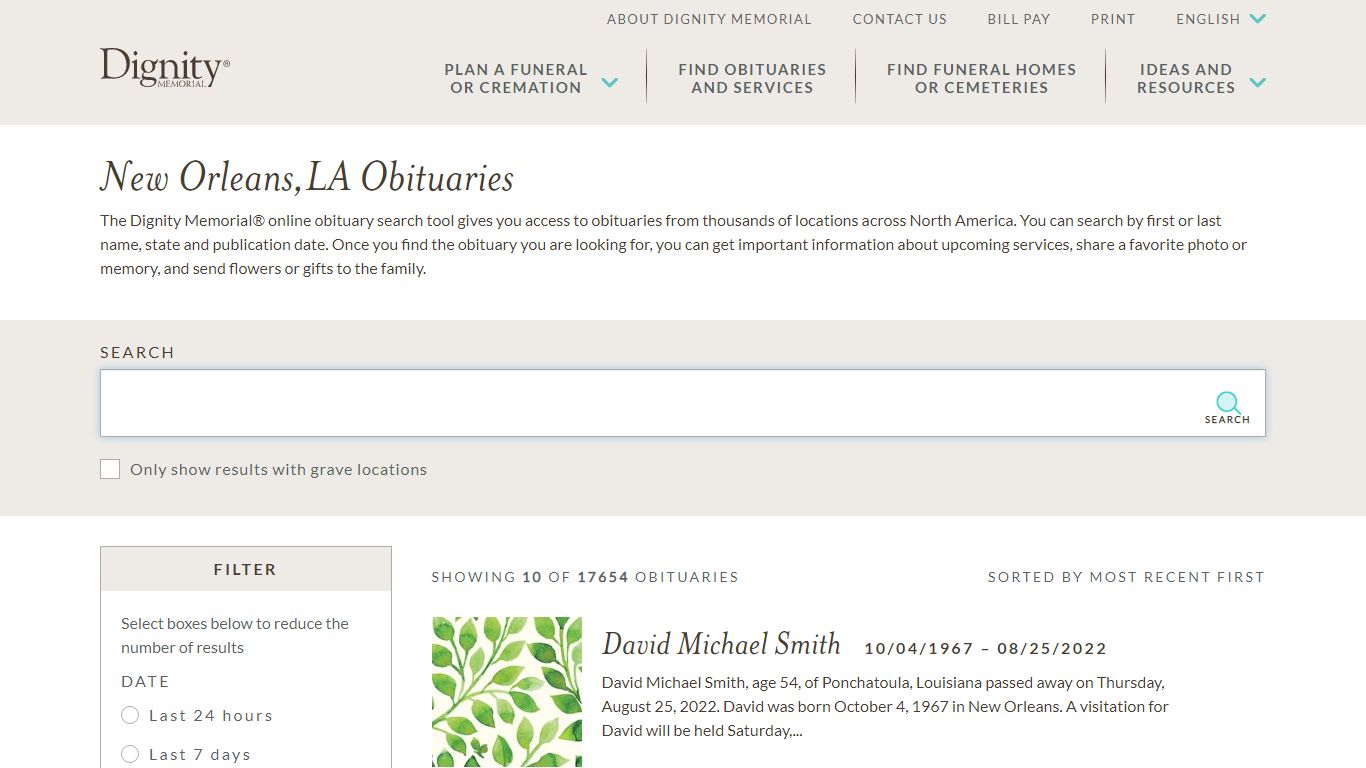This screenshot has height=768, width=1366.
Task: Click the New Orleans, LA Obituaries heading
Action: coord(307,178)
